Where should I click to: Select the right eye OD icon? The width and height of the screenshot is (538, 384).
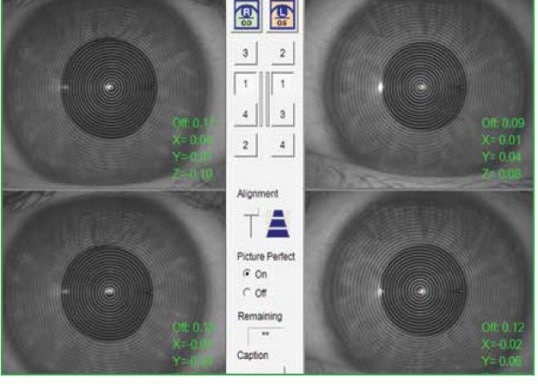click(246, 15)
